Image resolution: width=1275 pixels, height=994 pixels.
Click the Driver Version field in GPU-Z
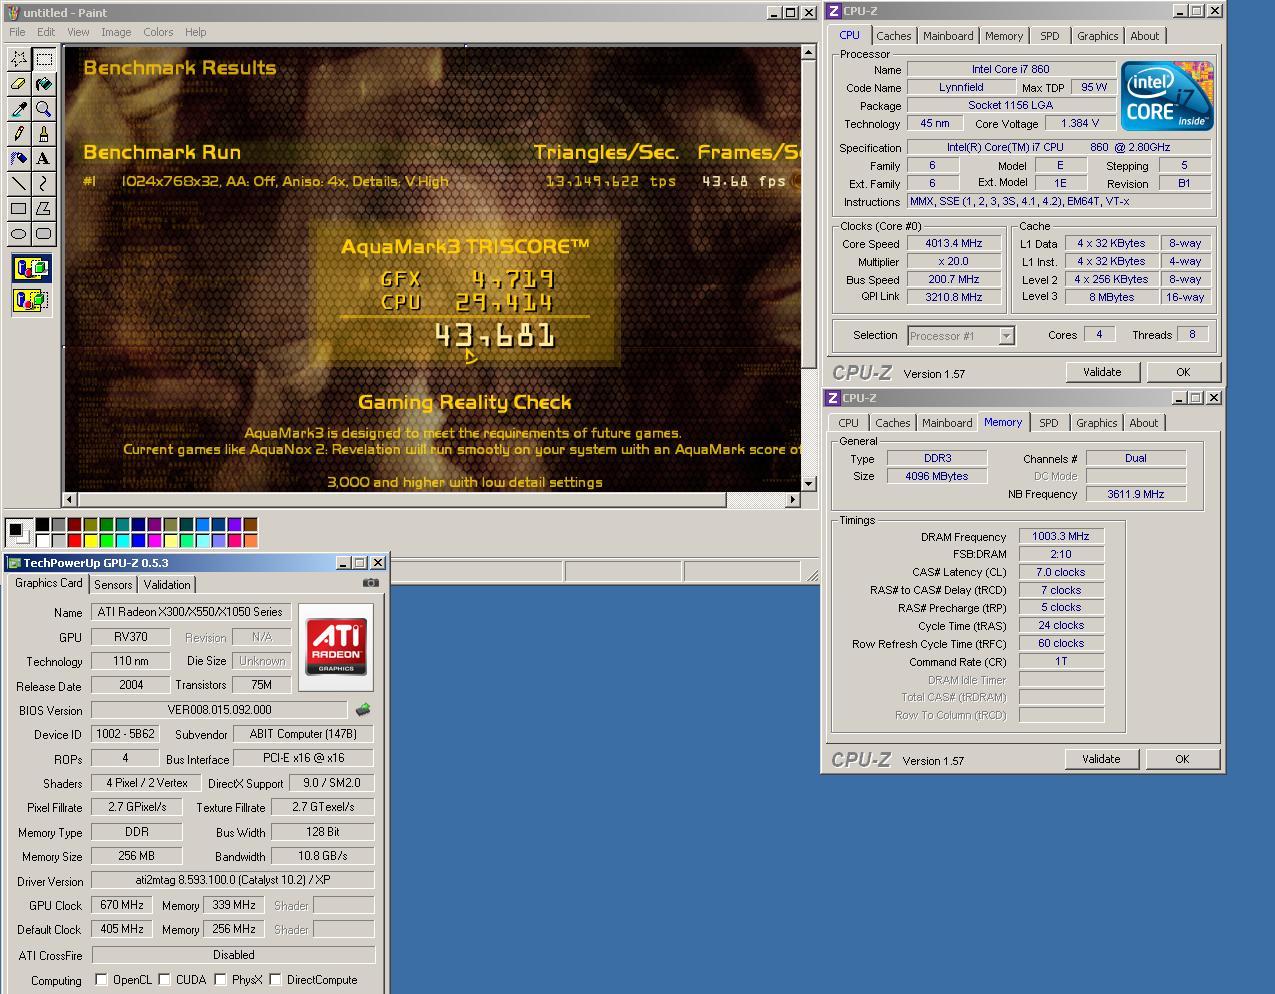click(x=233, y=881)
